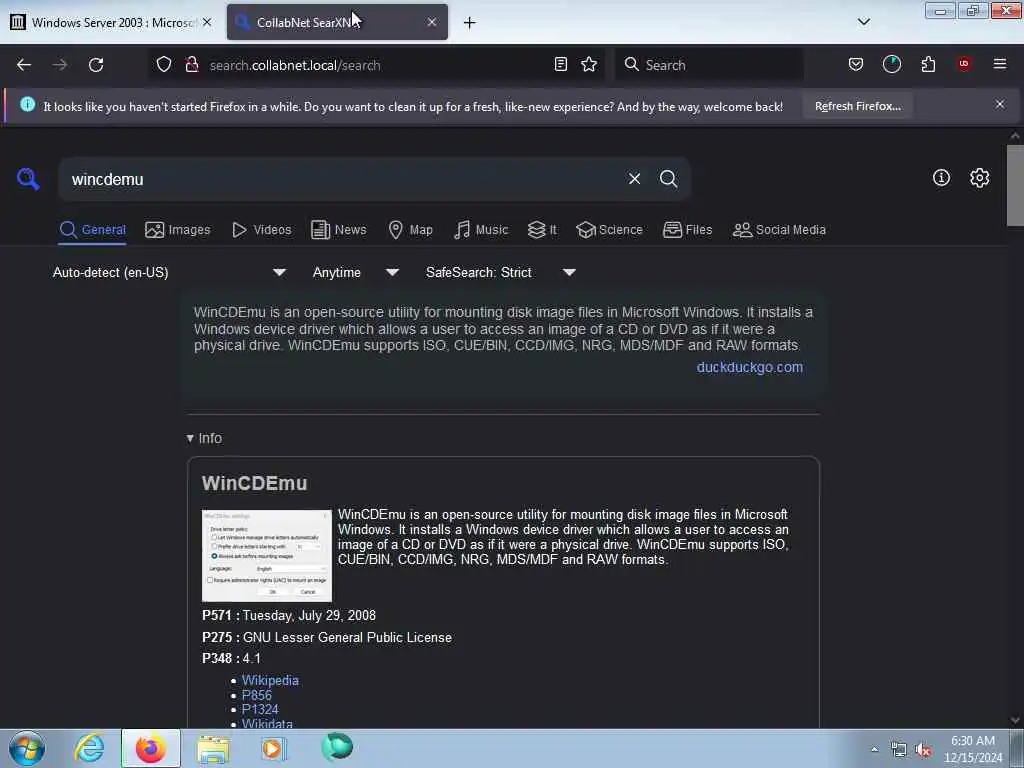1024x768 pixels.
Task: Click the WinCDEmu settings thumbnail image
Action: click(266, 556)
